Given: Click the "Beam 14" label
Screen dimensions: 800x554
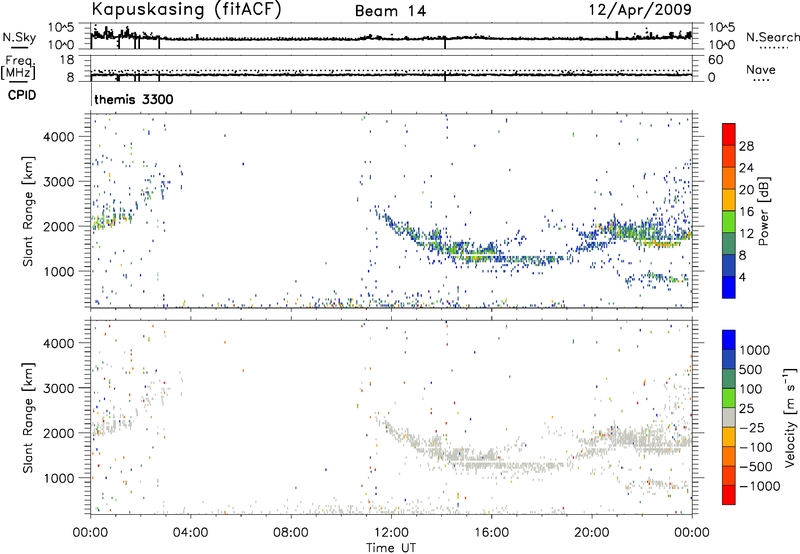Looking at the screenshot, I should (390, 11).
